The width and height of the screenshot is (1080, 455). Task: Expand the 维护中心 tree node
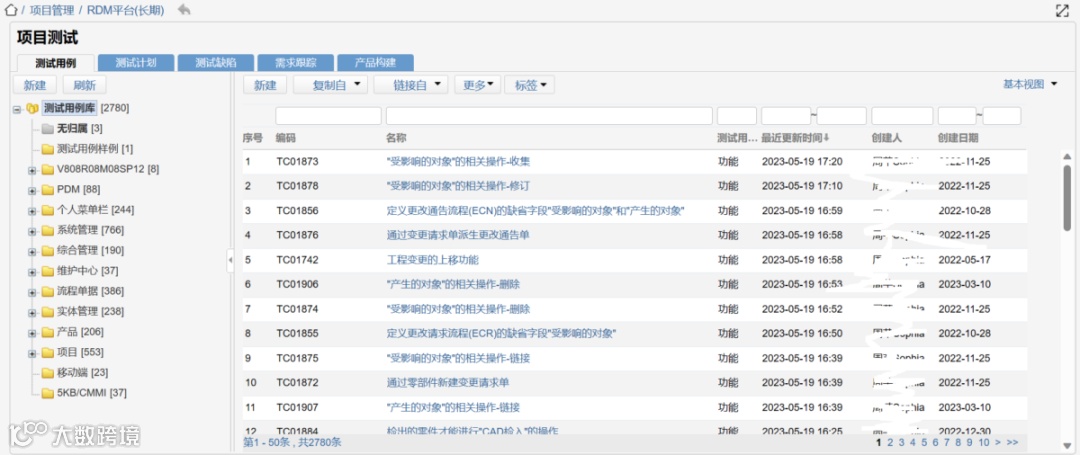point(32,271)
